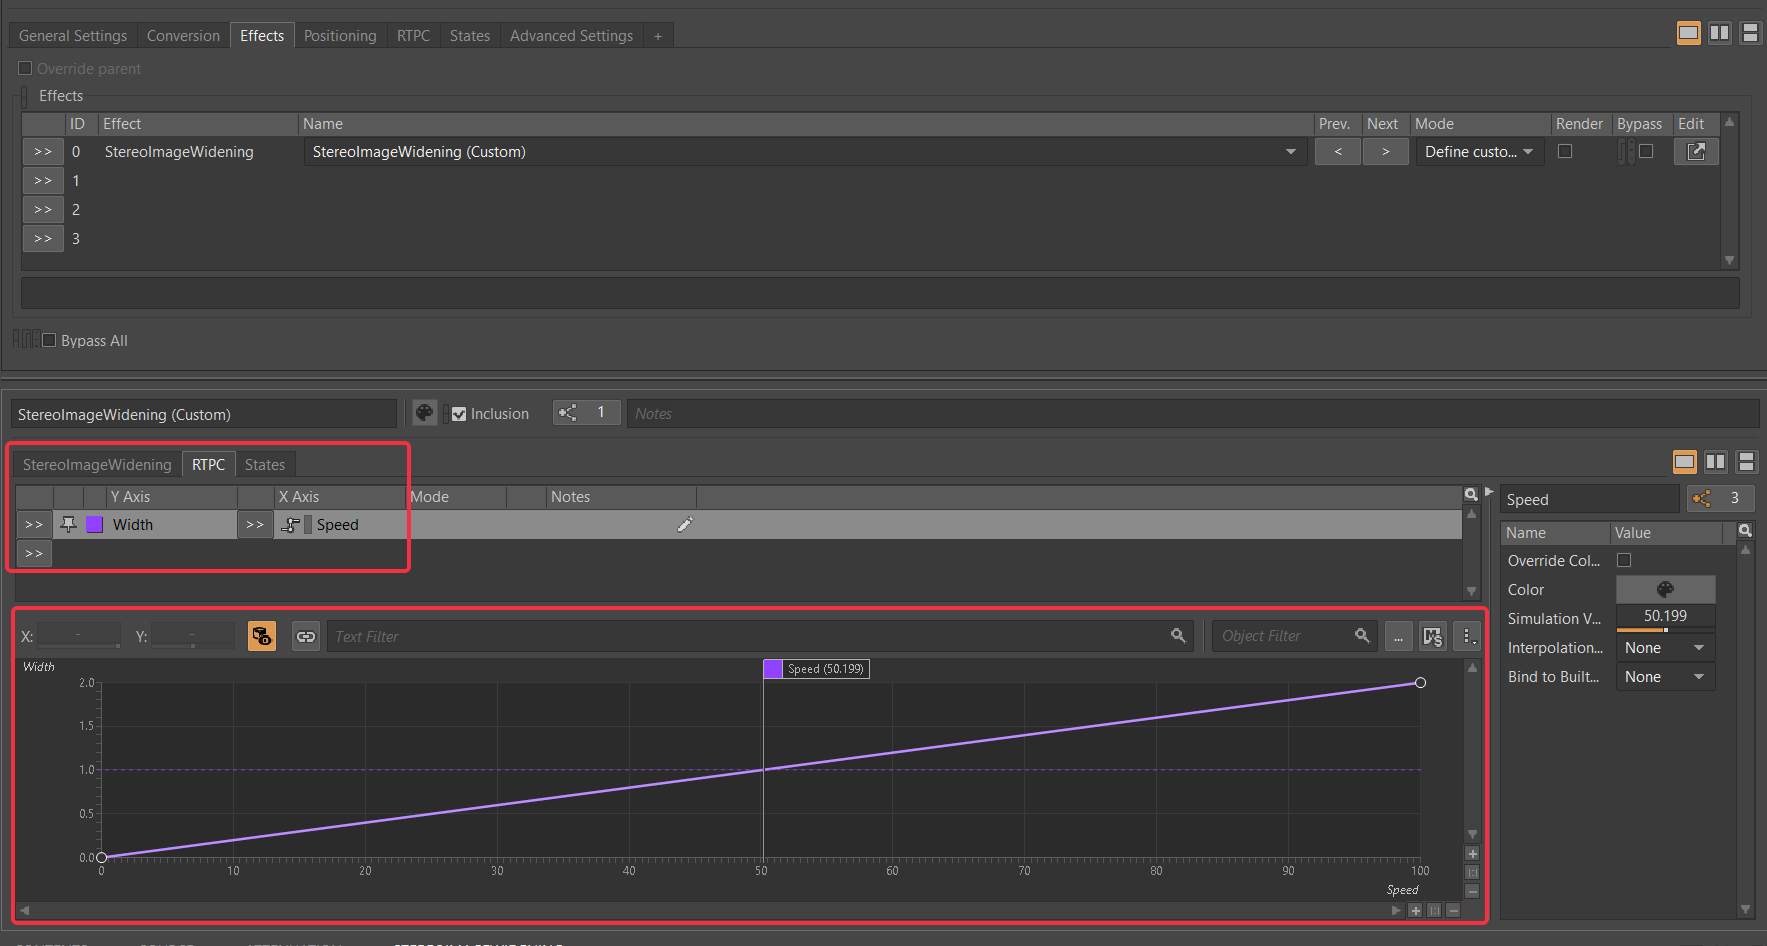Zoom out the graph vertically with minus
The height and width of the screenshot is (946, 1767).
[x=1472, y=891]
